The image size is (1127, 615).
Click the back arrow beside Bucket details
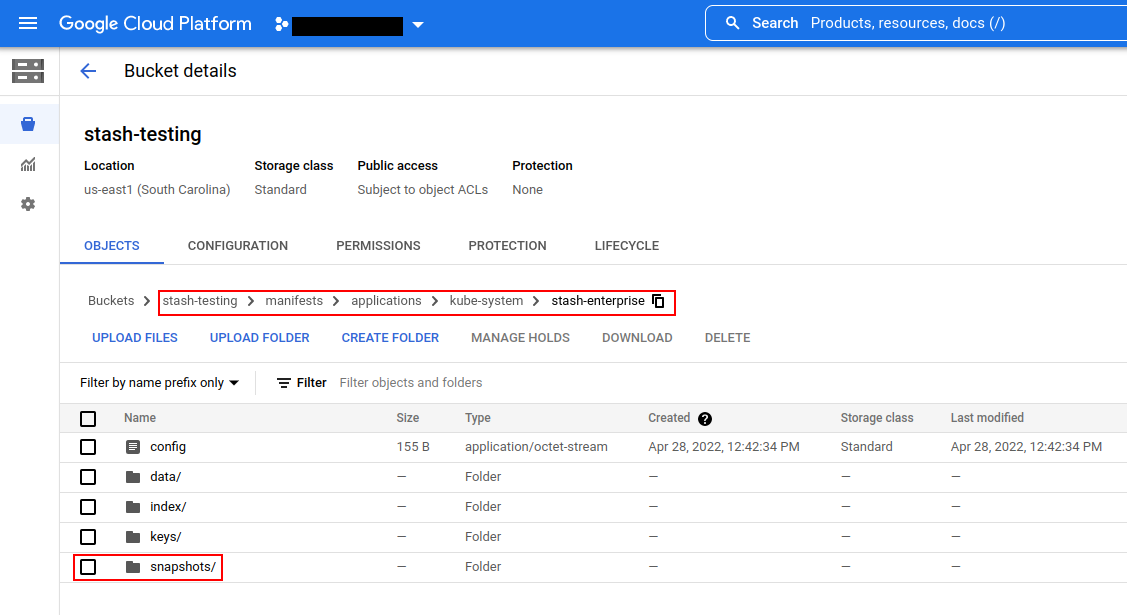pyautogui.click(x=88, y=71)
